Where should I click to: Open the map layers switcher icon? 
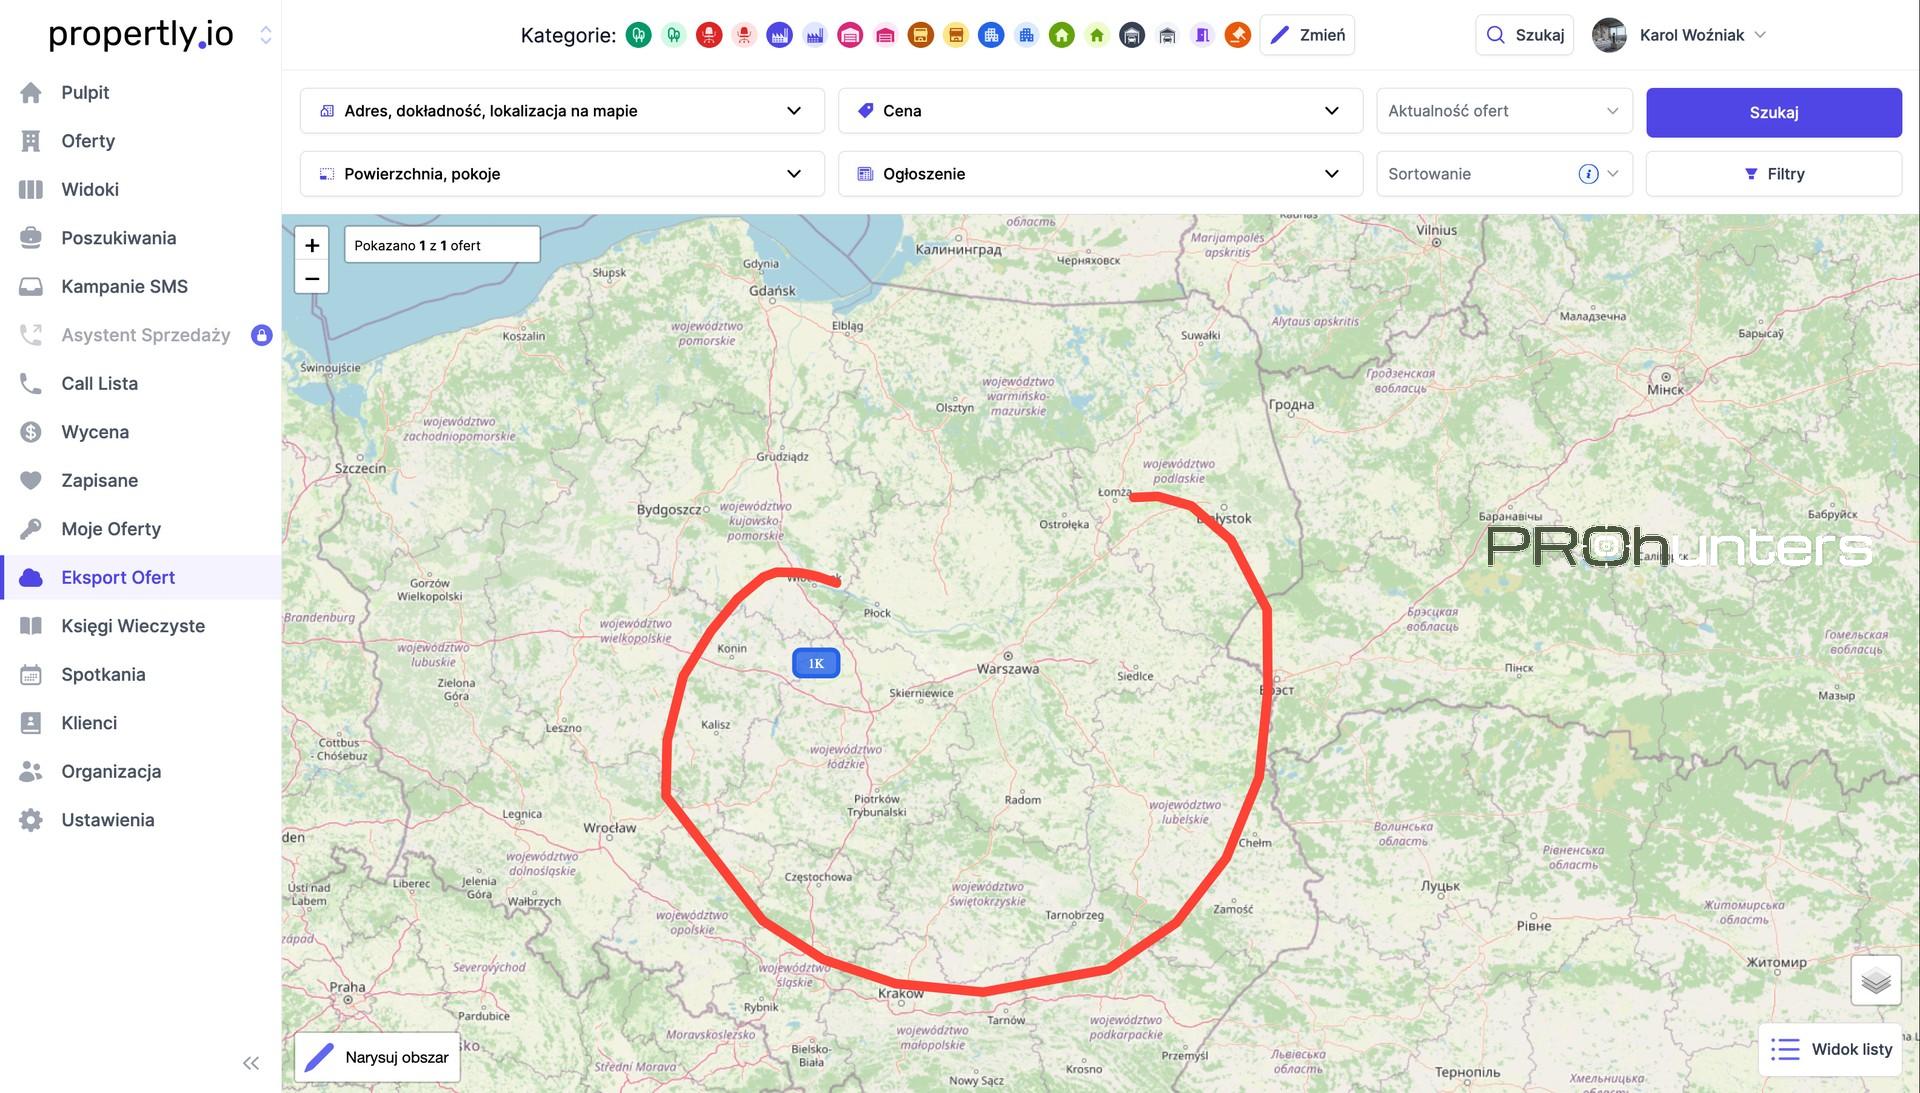click(x=1875, y=980)
